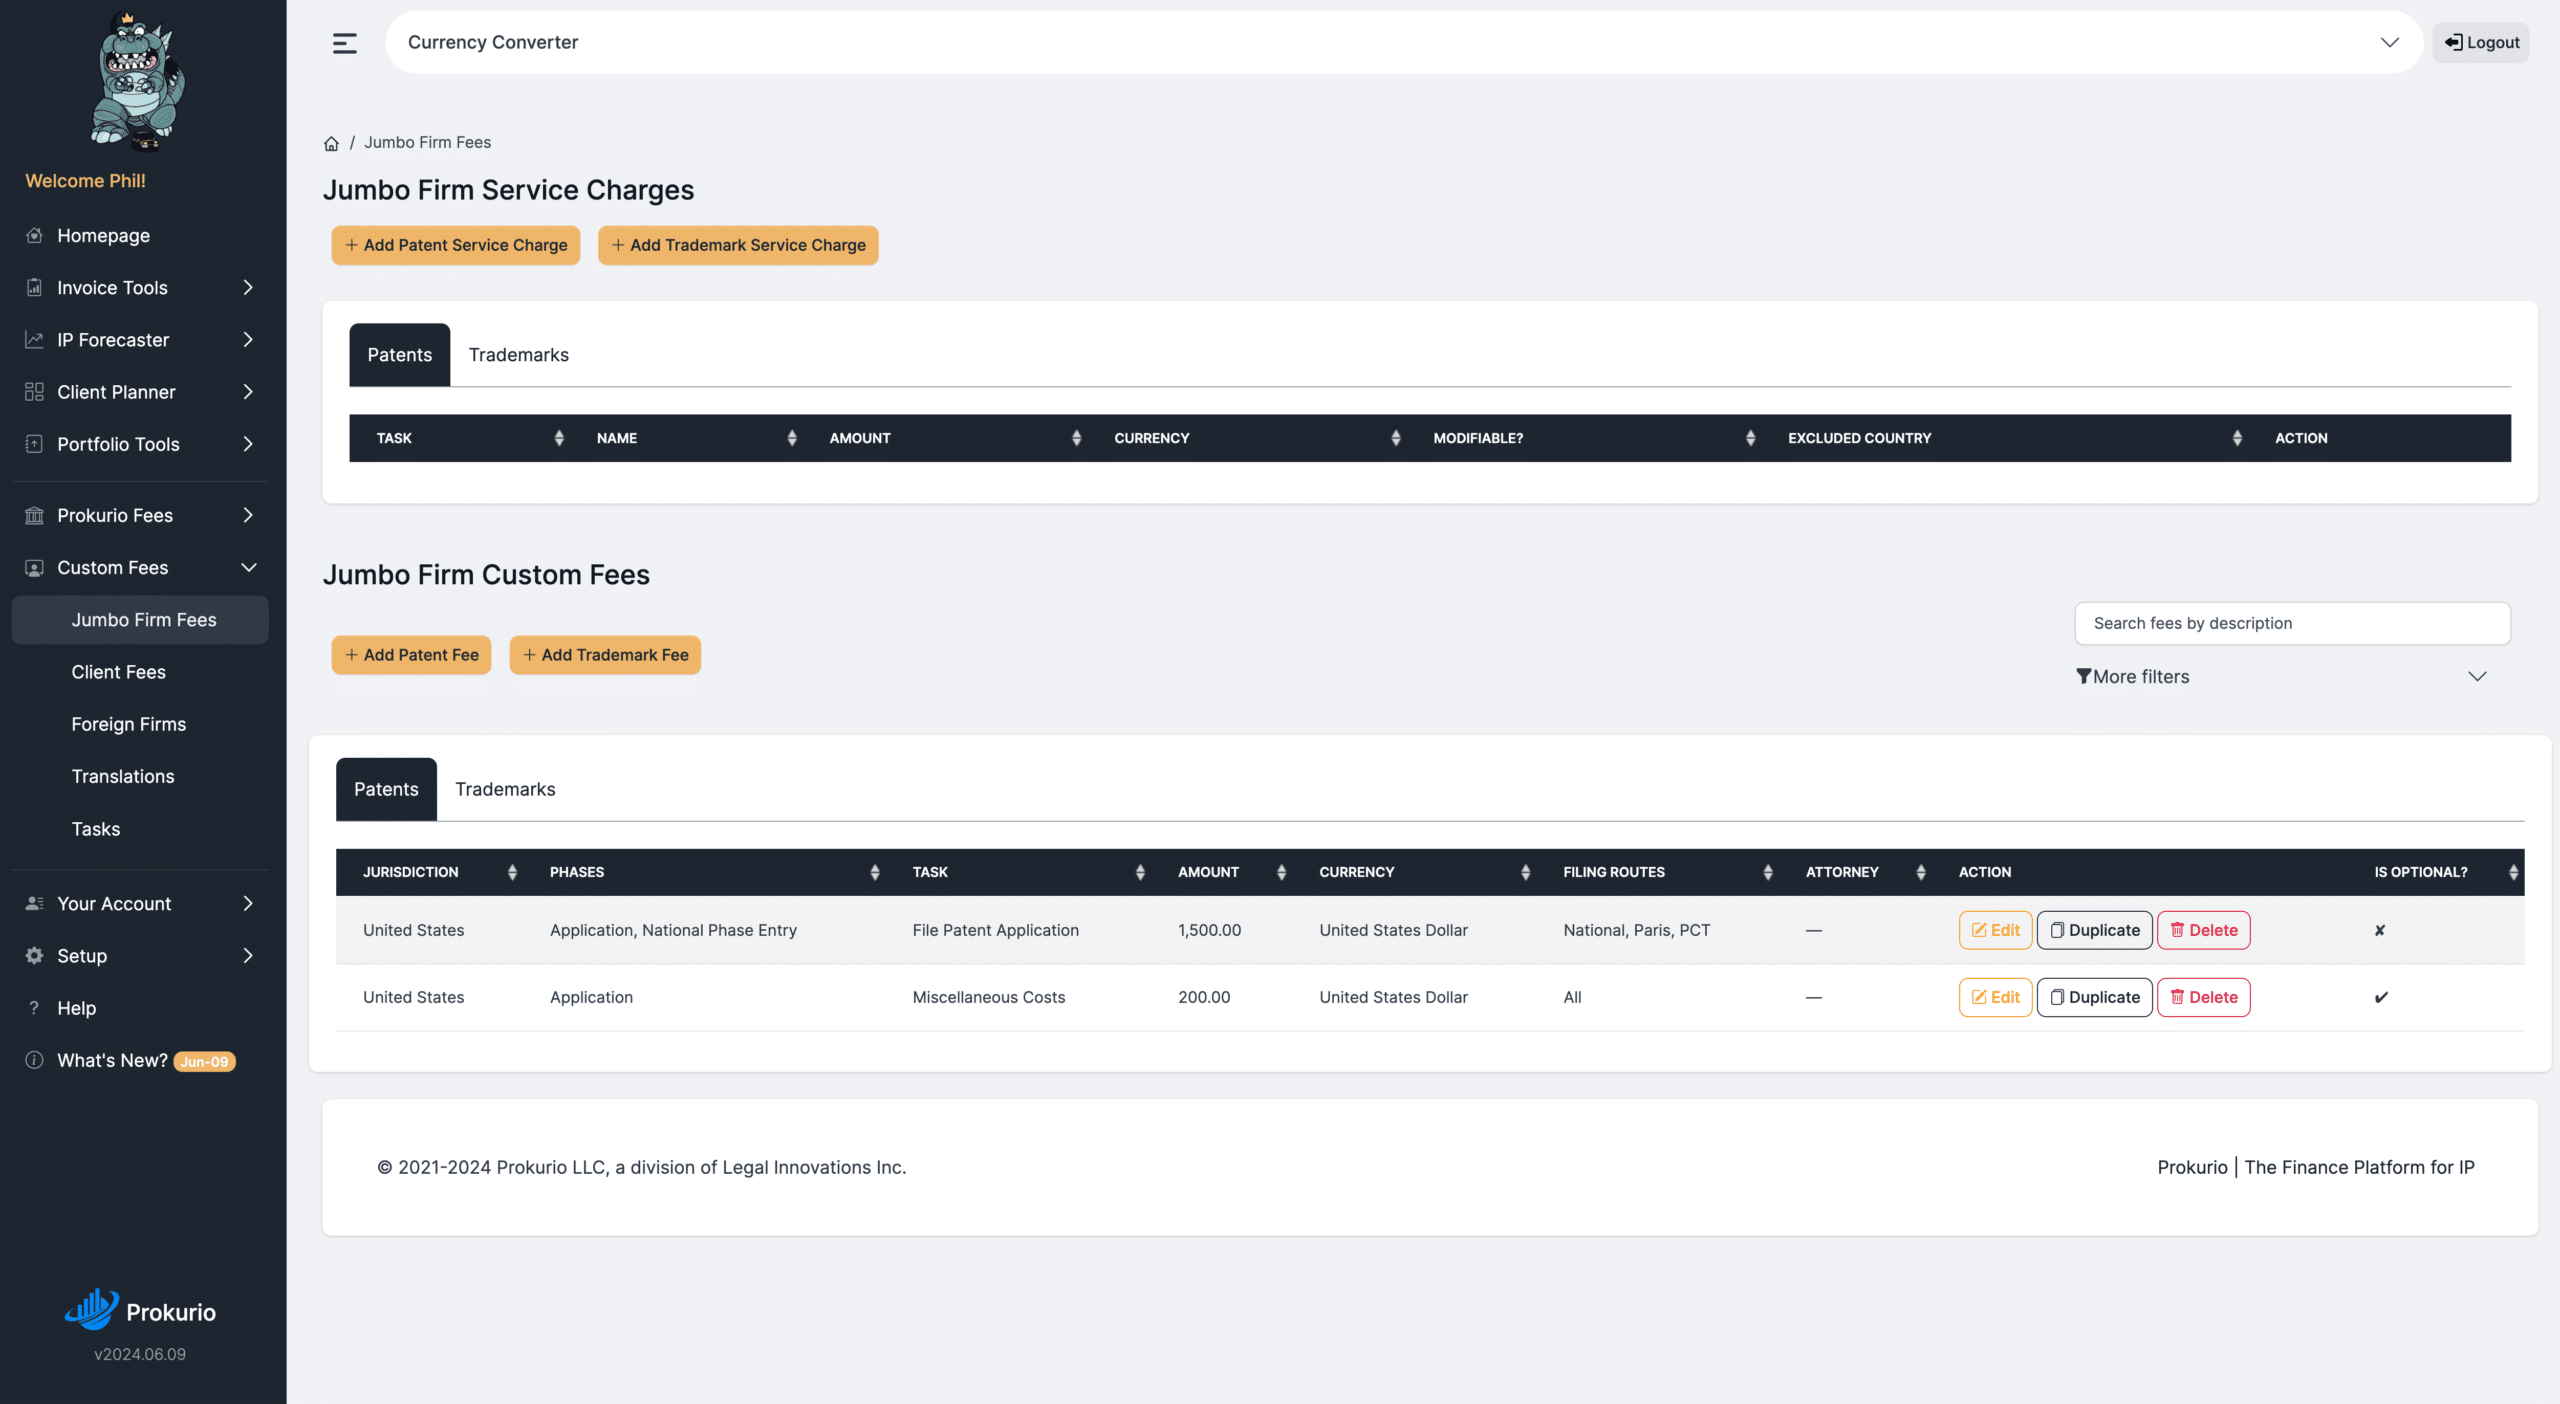This screenshot has height=1404, width=2560.
Task: Click the Help question mark icon
Action: (x=34, y=1007)
